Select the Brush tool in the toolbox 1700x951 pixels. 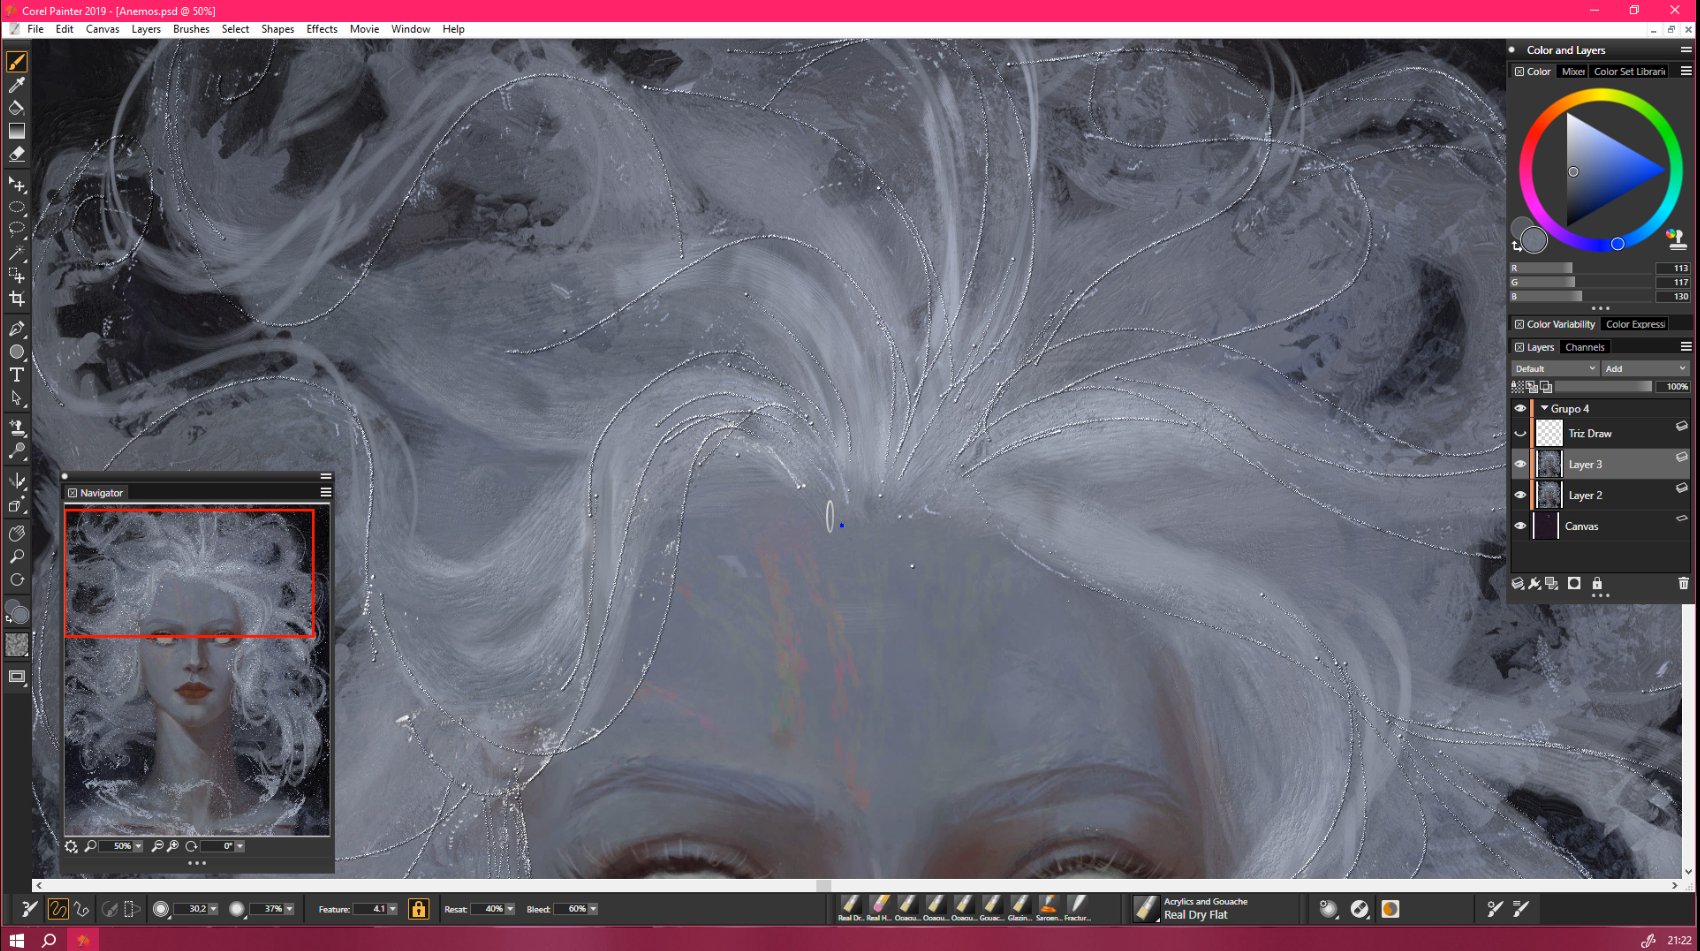pos(17,62)
